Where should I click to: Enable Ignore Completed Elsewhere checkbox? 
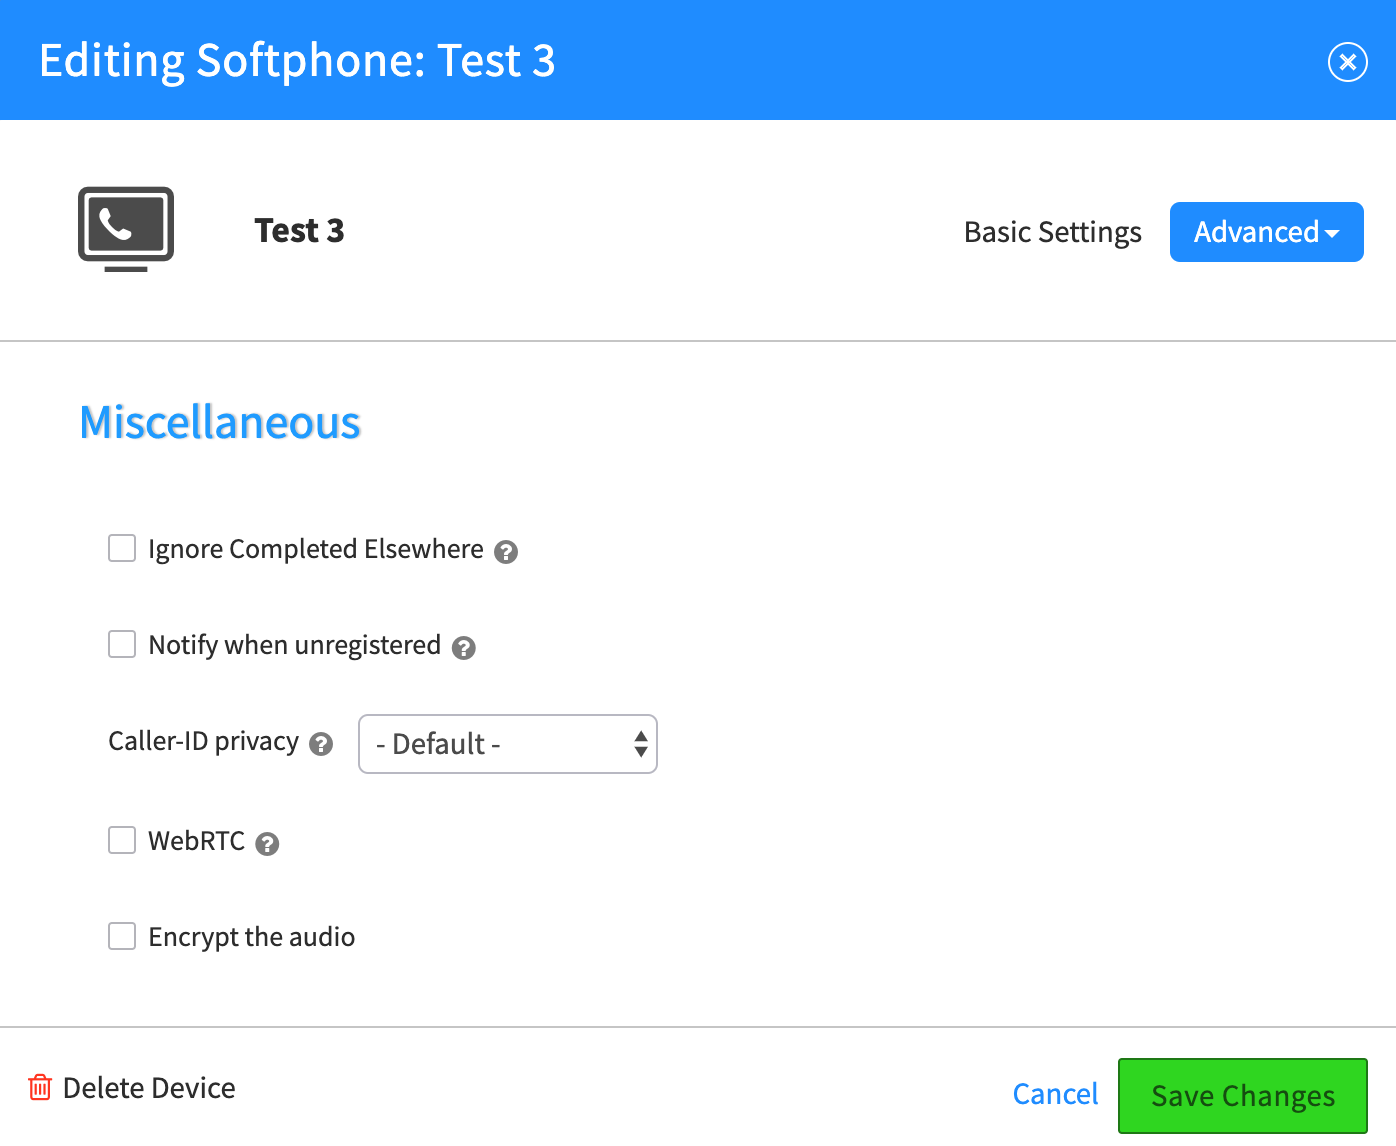(122, 548)
